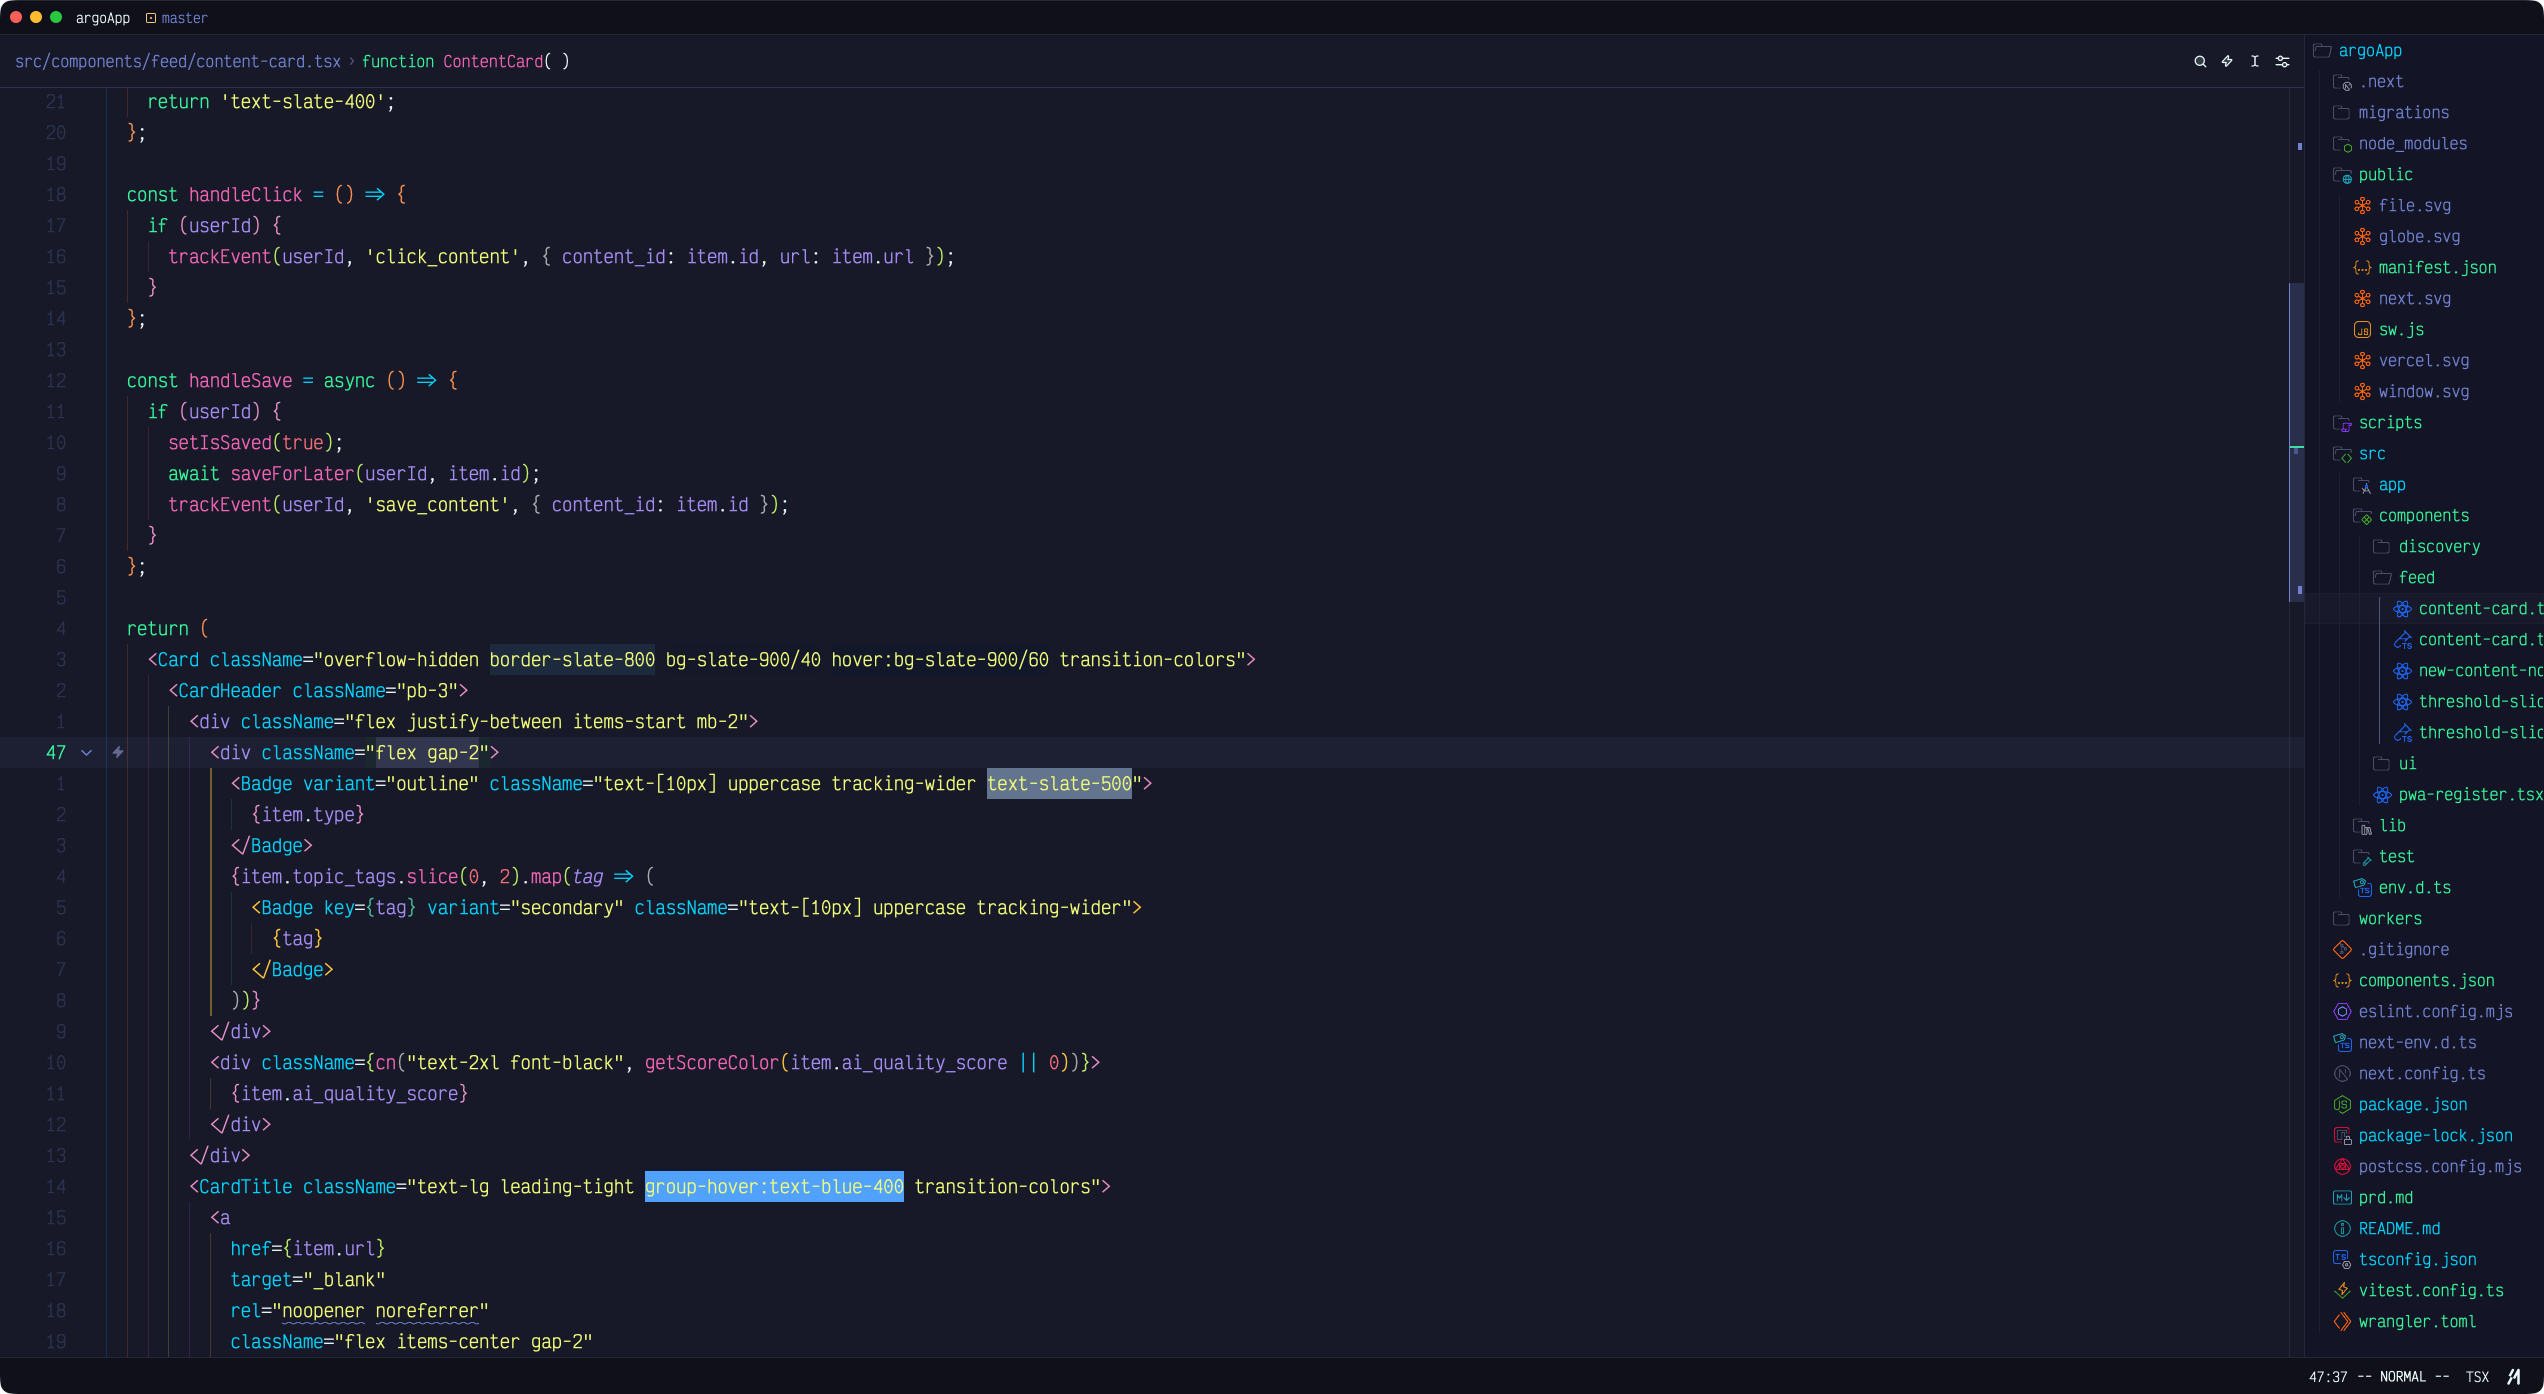Click the next-env.d.ts file icon
Viewport: 2544px width, 1394px height.
tap(2342, 1043)
